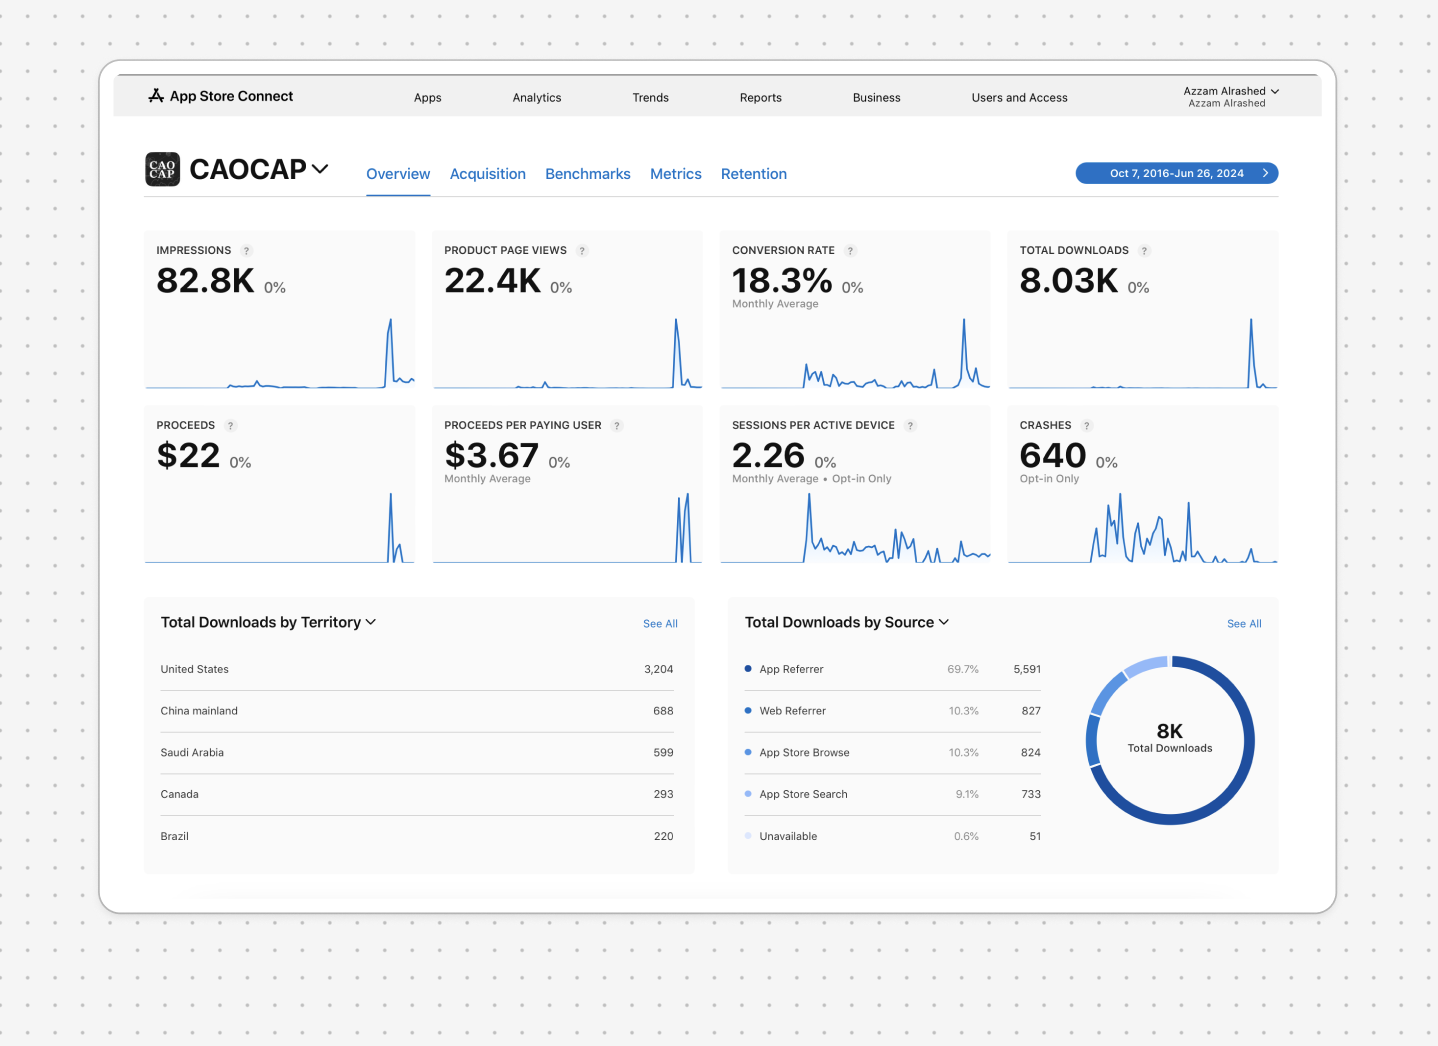Screen dimensions: 1438x1046
Task: Click the Unavailable legend dot
Action: 748,836
